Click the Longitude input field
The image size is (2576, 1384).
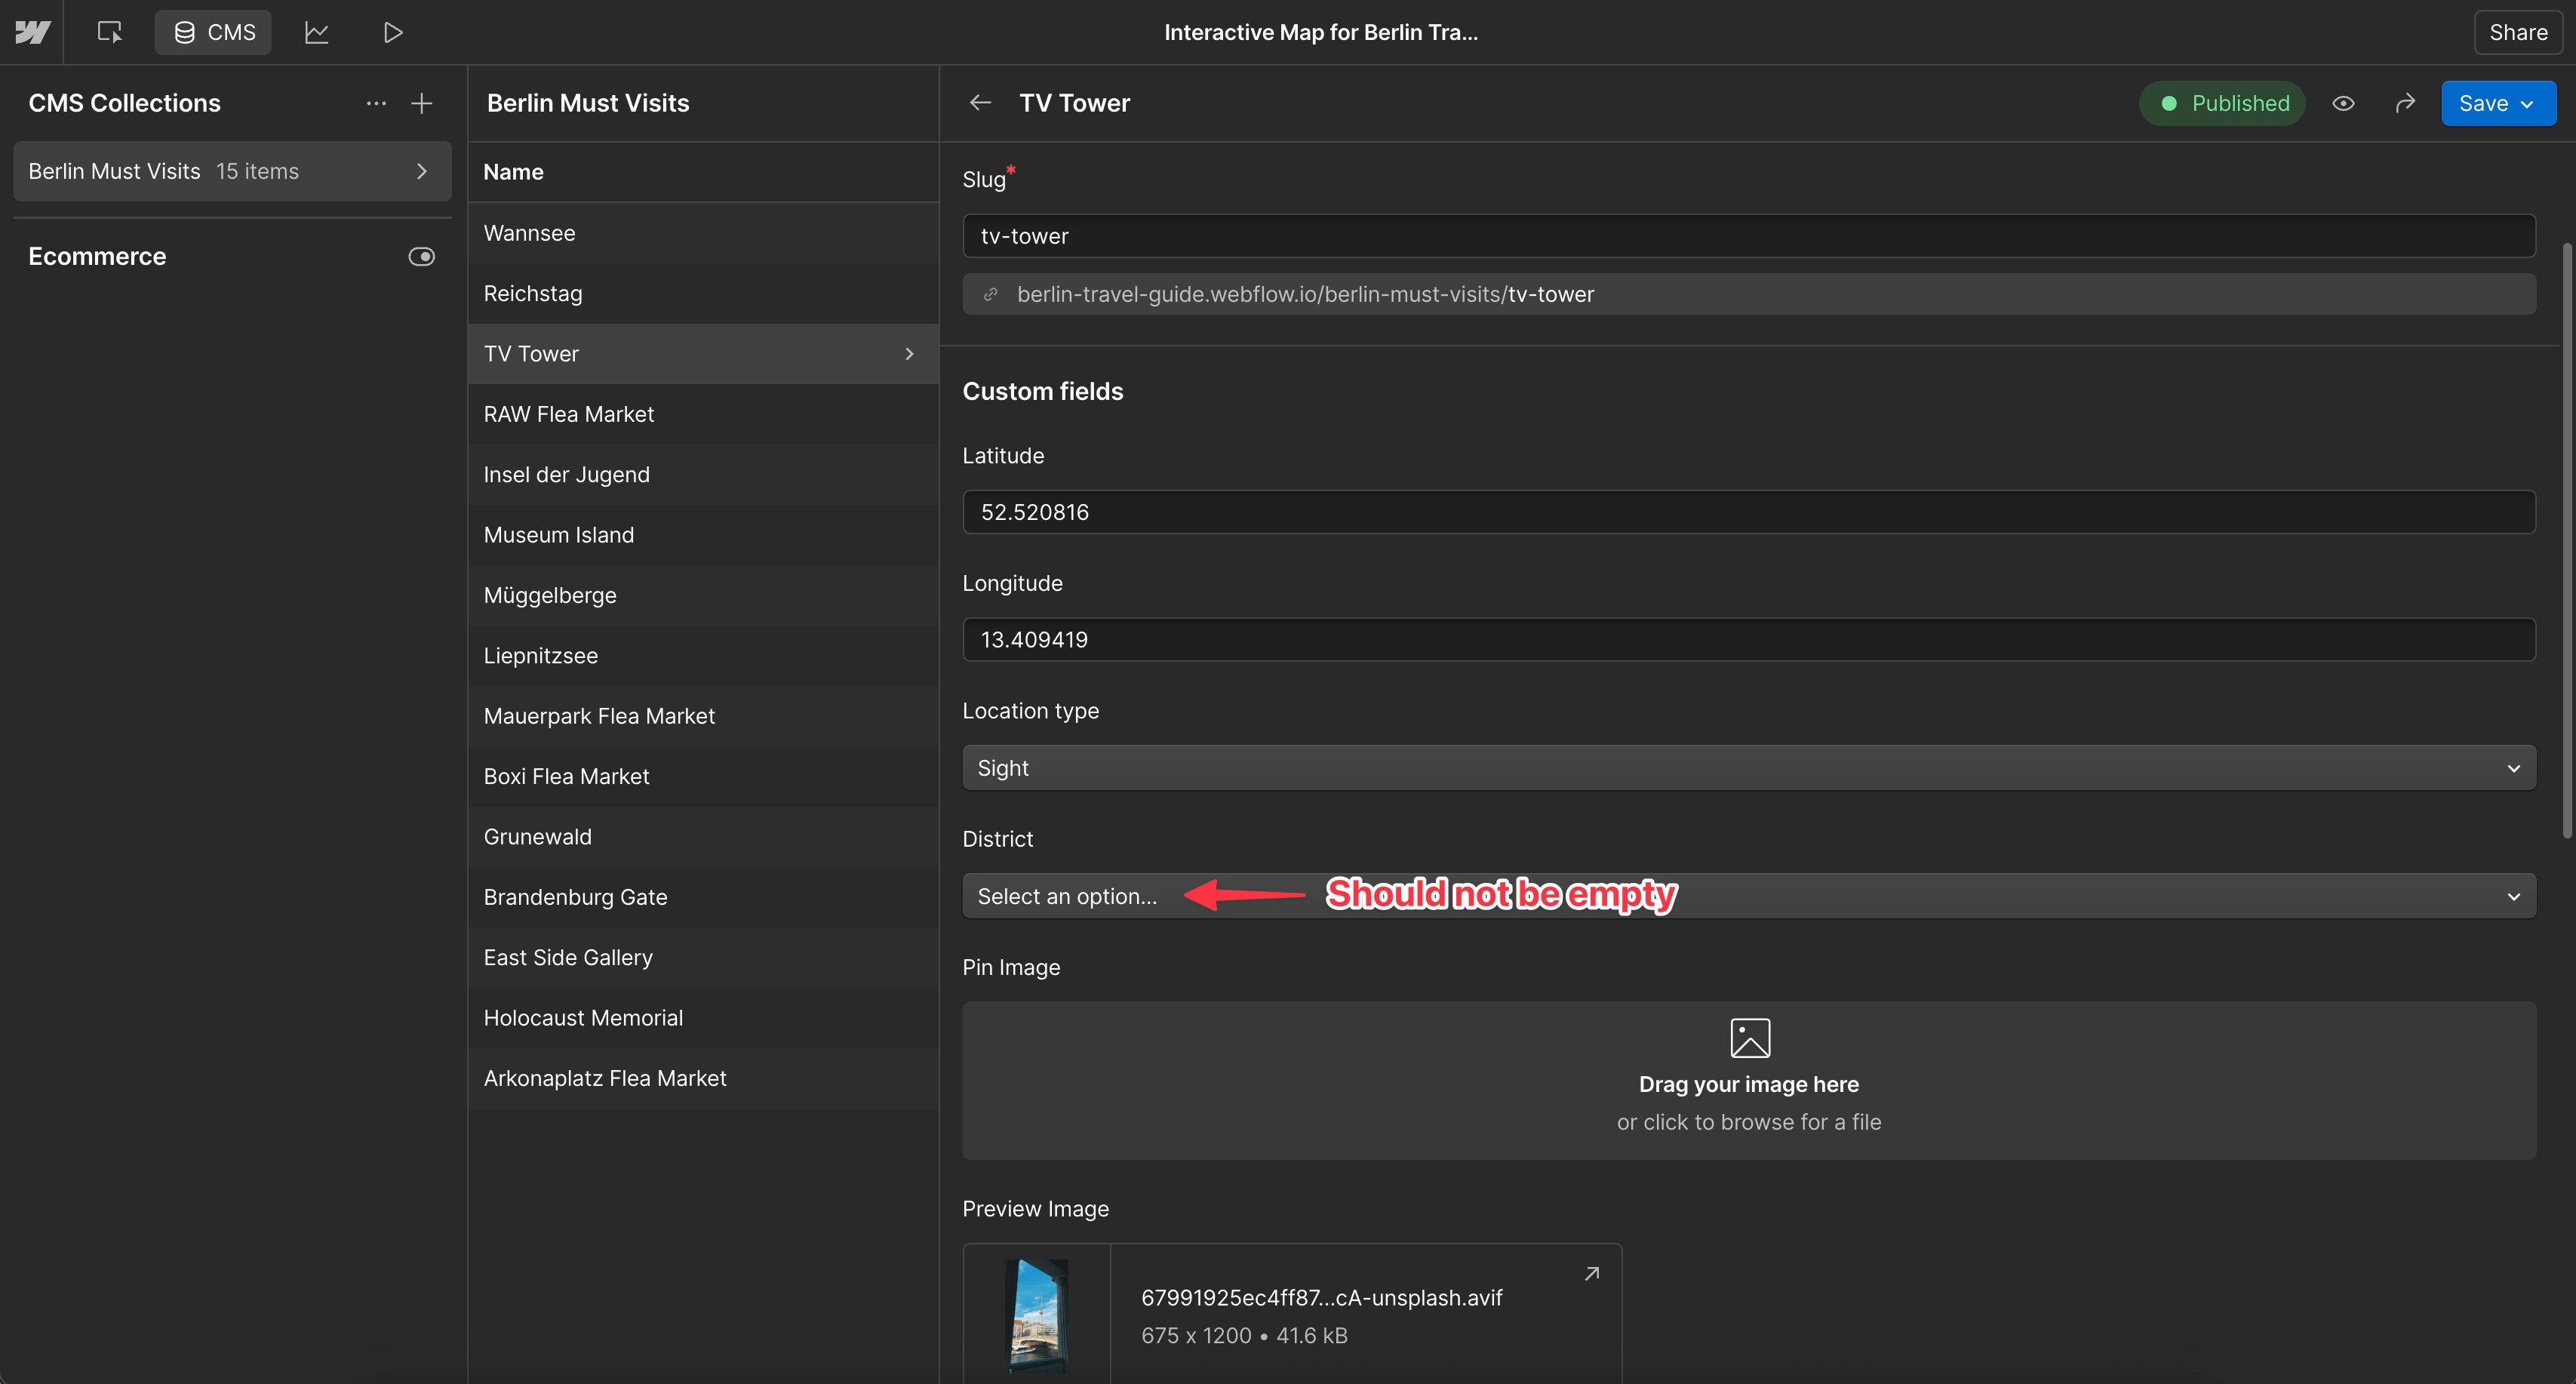tap(1748, 640)
